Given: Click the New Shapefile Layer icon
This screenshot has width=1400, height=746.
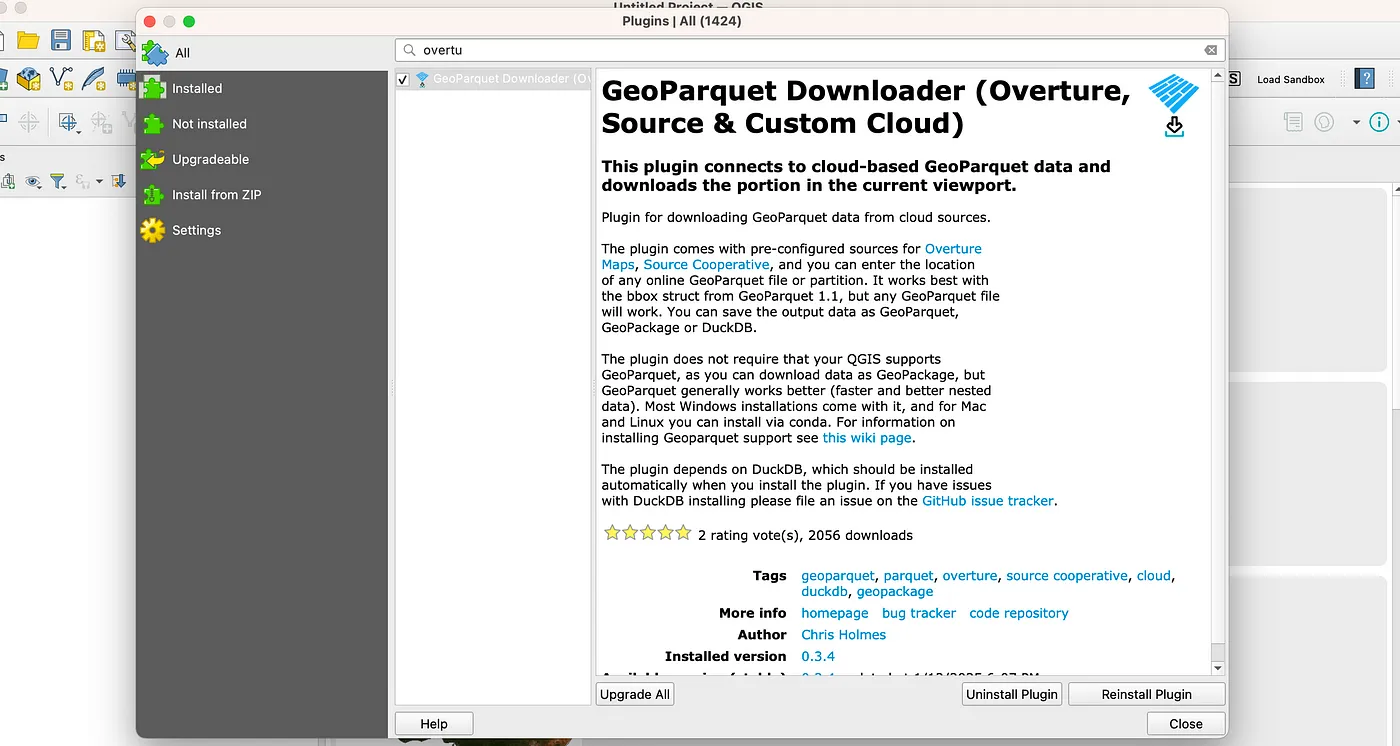Looking at the screenshot, I should coord(61,78).
